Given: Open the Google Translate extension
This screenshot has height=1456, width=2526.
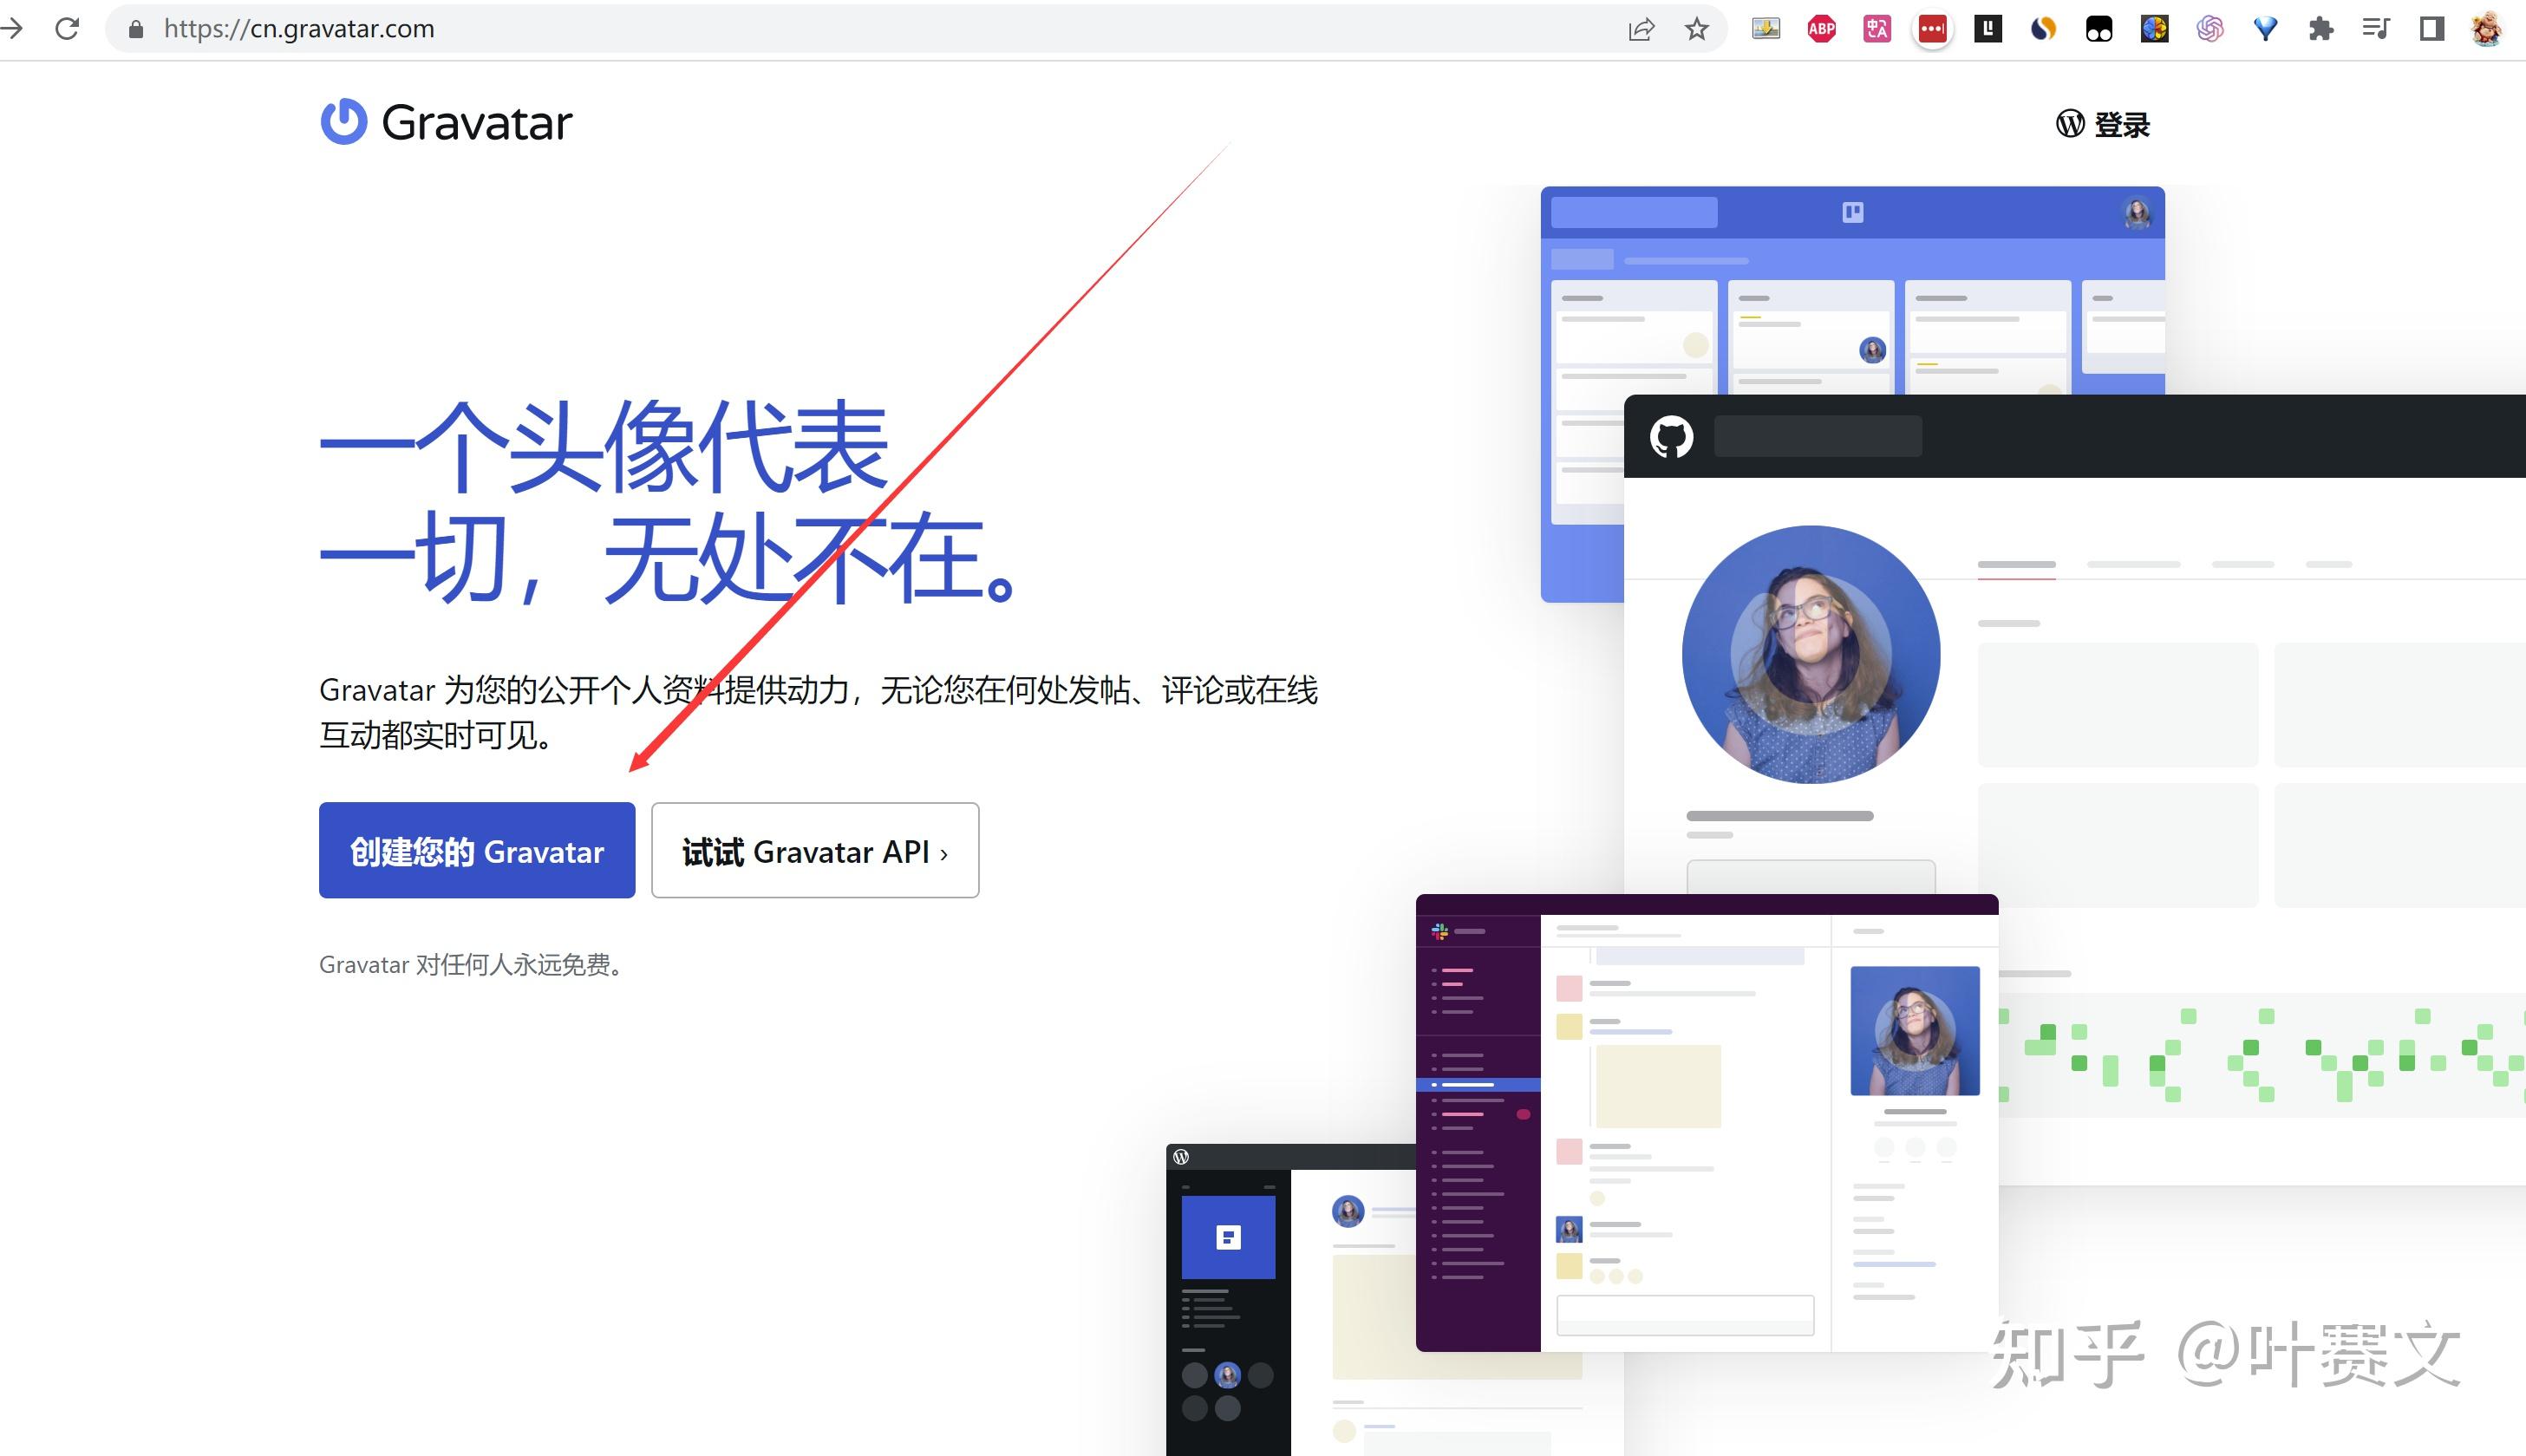Looking at the screenshot, I should [1877, 28].
